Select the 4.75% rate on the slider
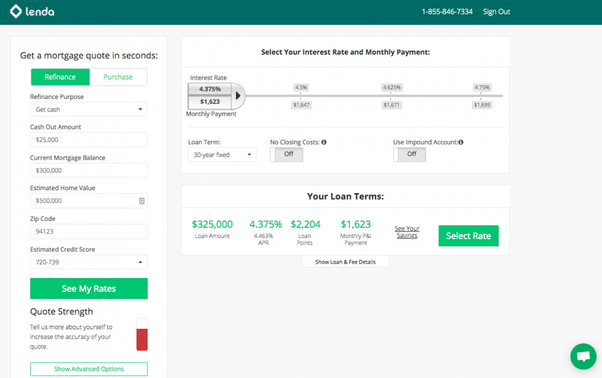Image resolution: width=602 pixels, height=378 pixels. click(x=481, y=87)
